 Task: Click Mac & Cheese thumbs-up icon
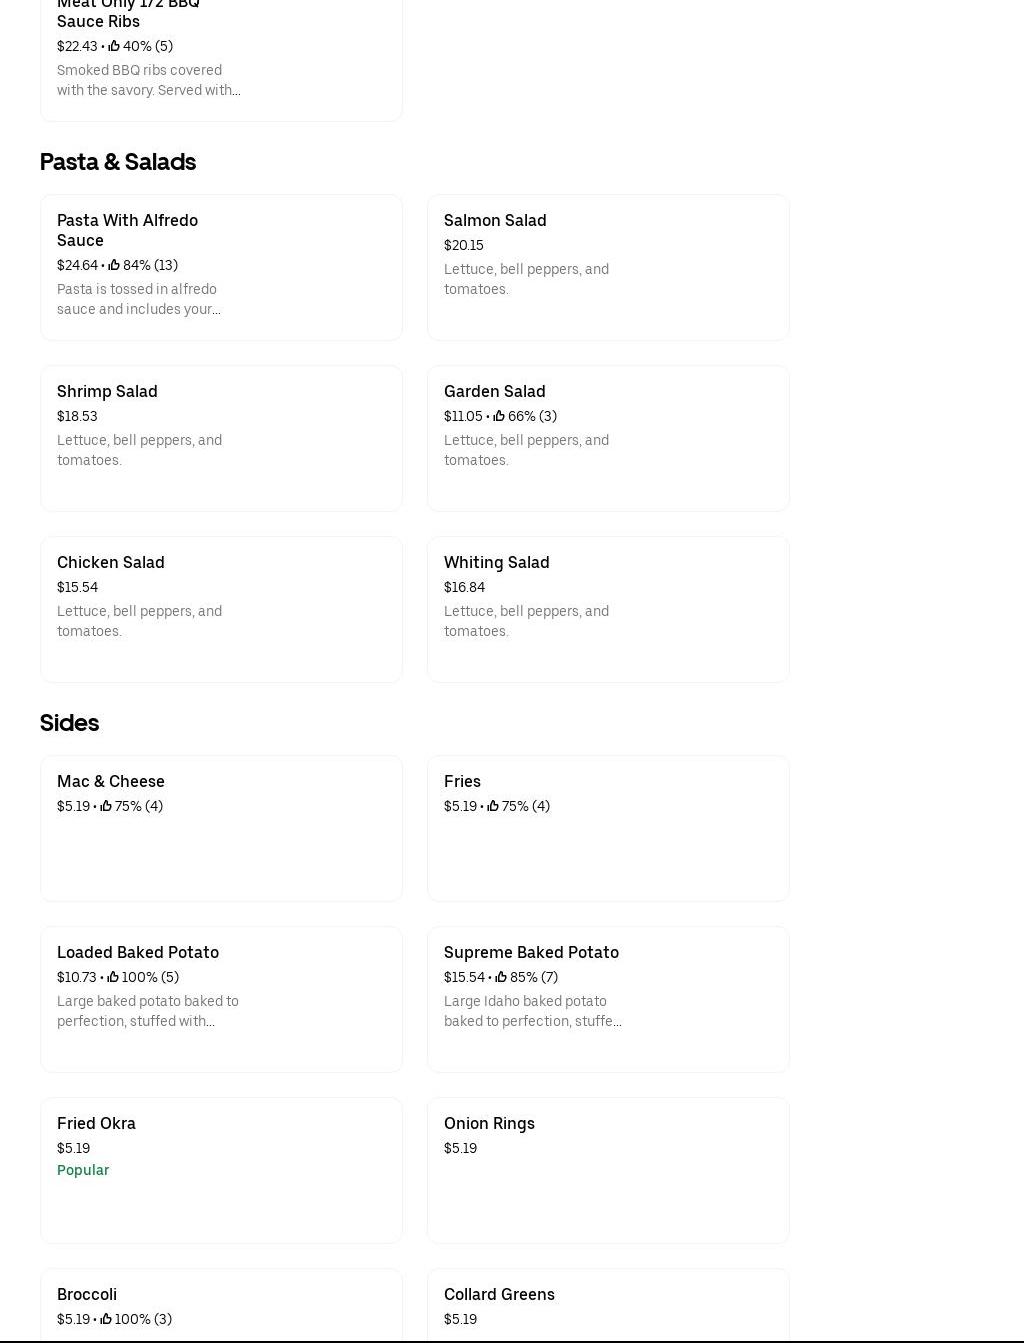pyautogui.click(x=106, y=806)
